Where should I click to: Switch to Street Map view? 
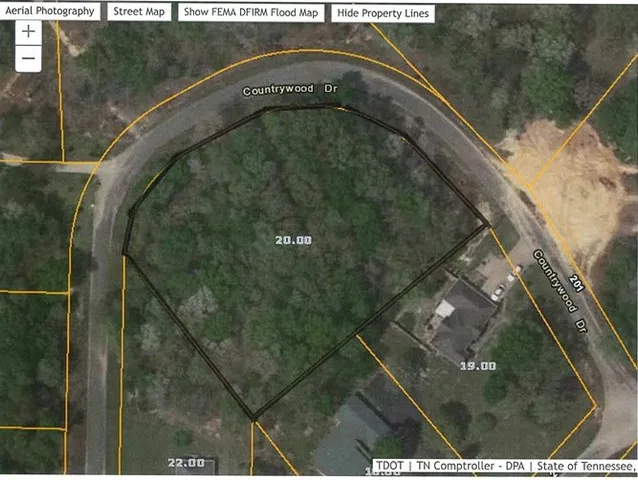(x=139, y=12)
